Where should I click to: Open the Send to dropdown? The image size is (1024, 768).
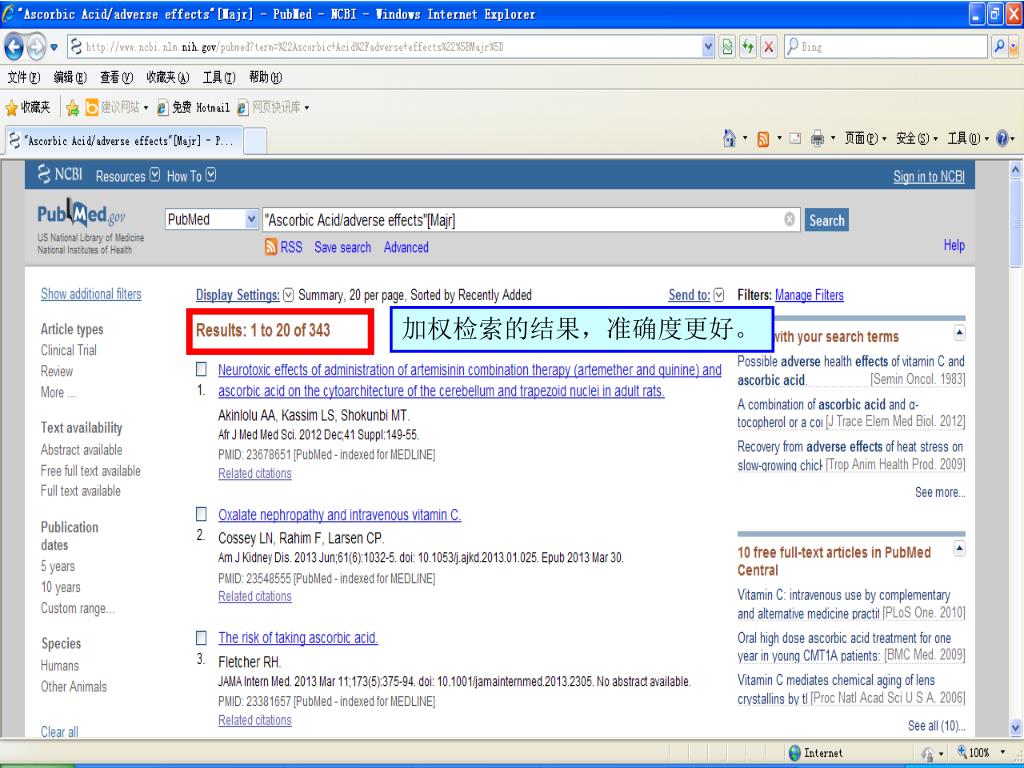click(696, 295)
